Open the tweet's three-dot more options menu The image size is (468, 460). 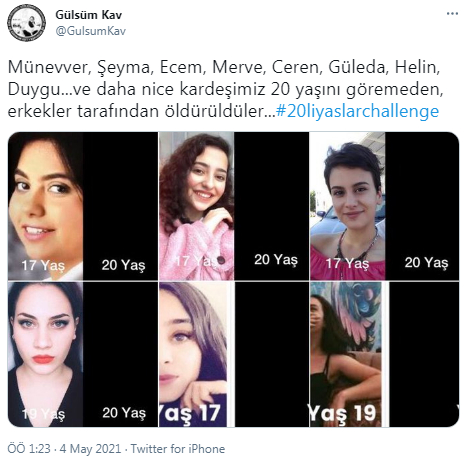tap(452, 14)
